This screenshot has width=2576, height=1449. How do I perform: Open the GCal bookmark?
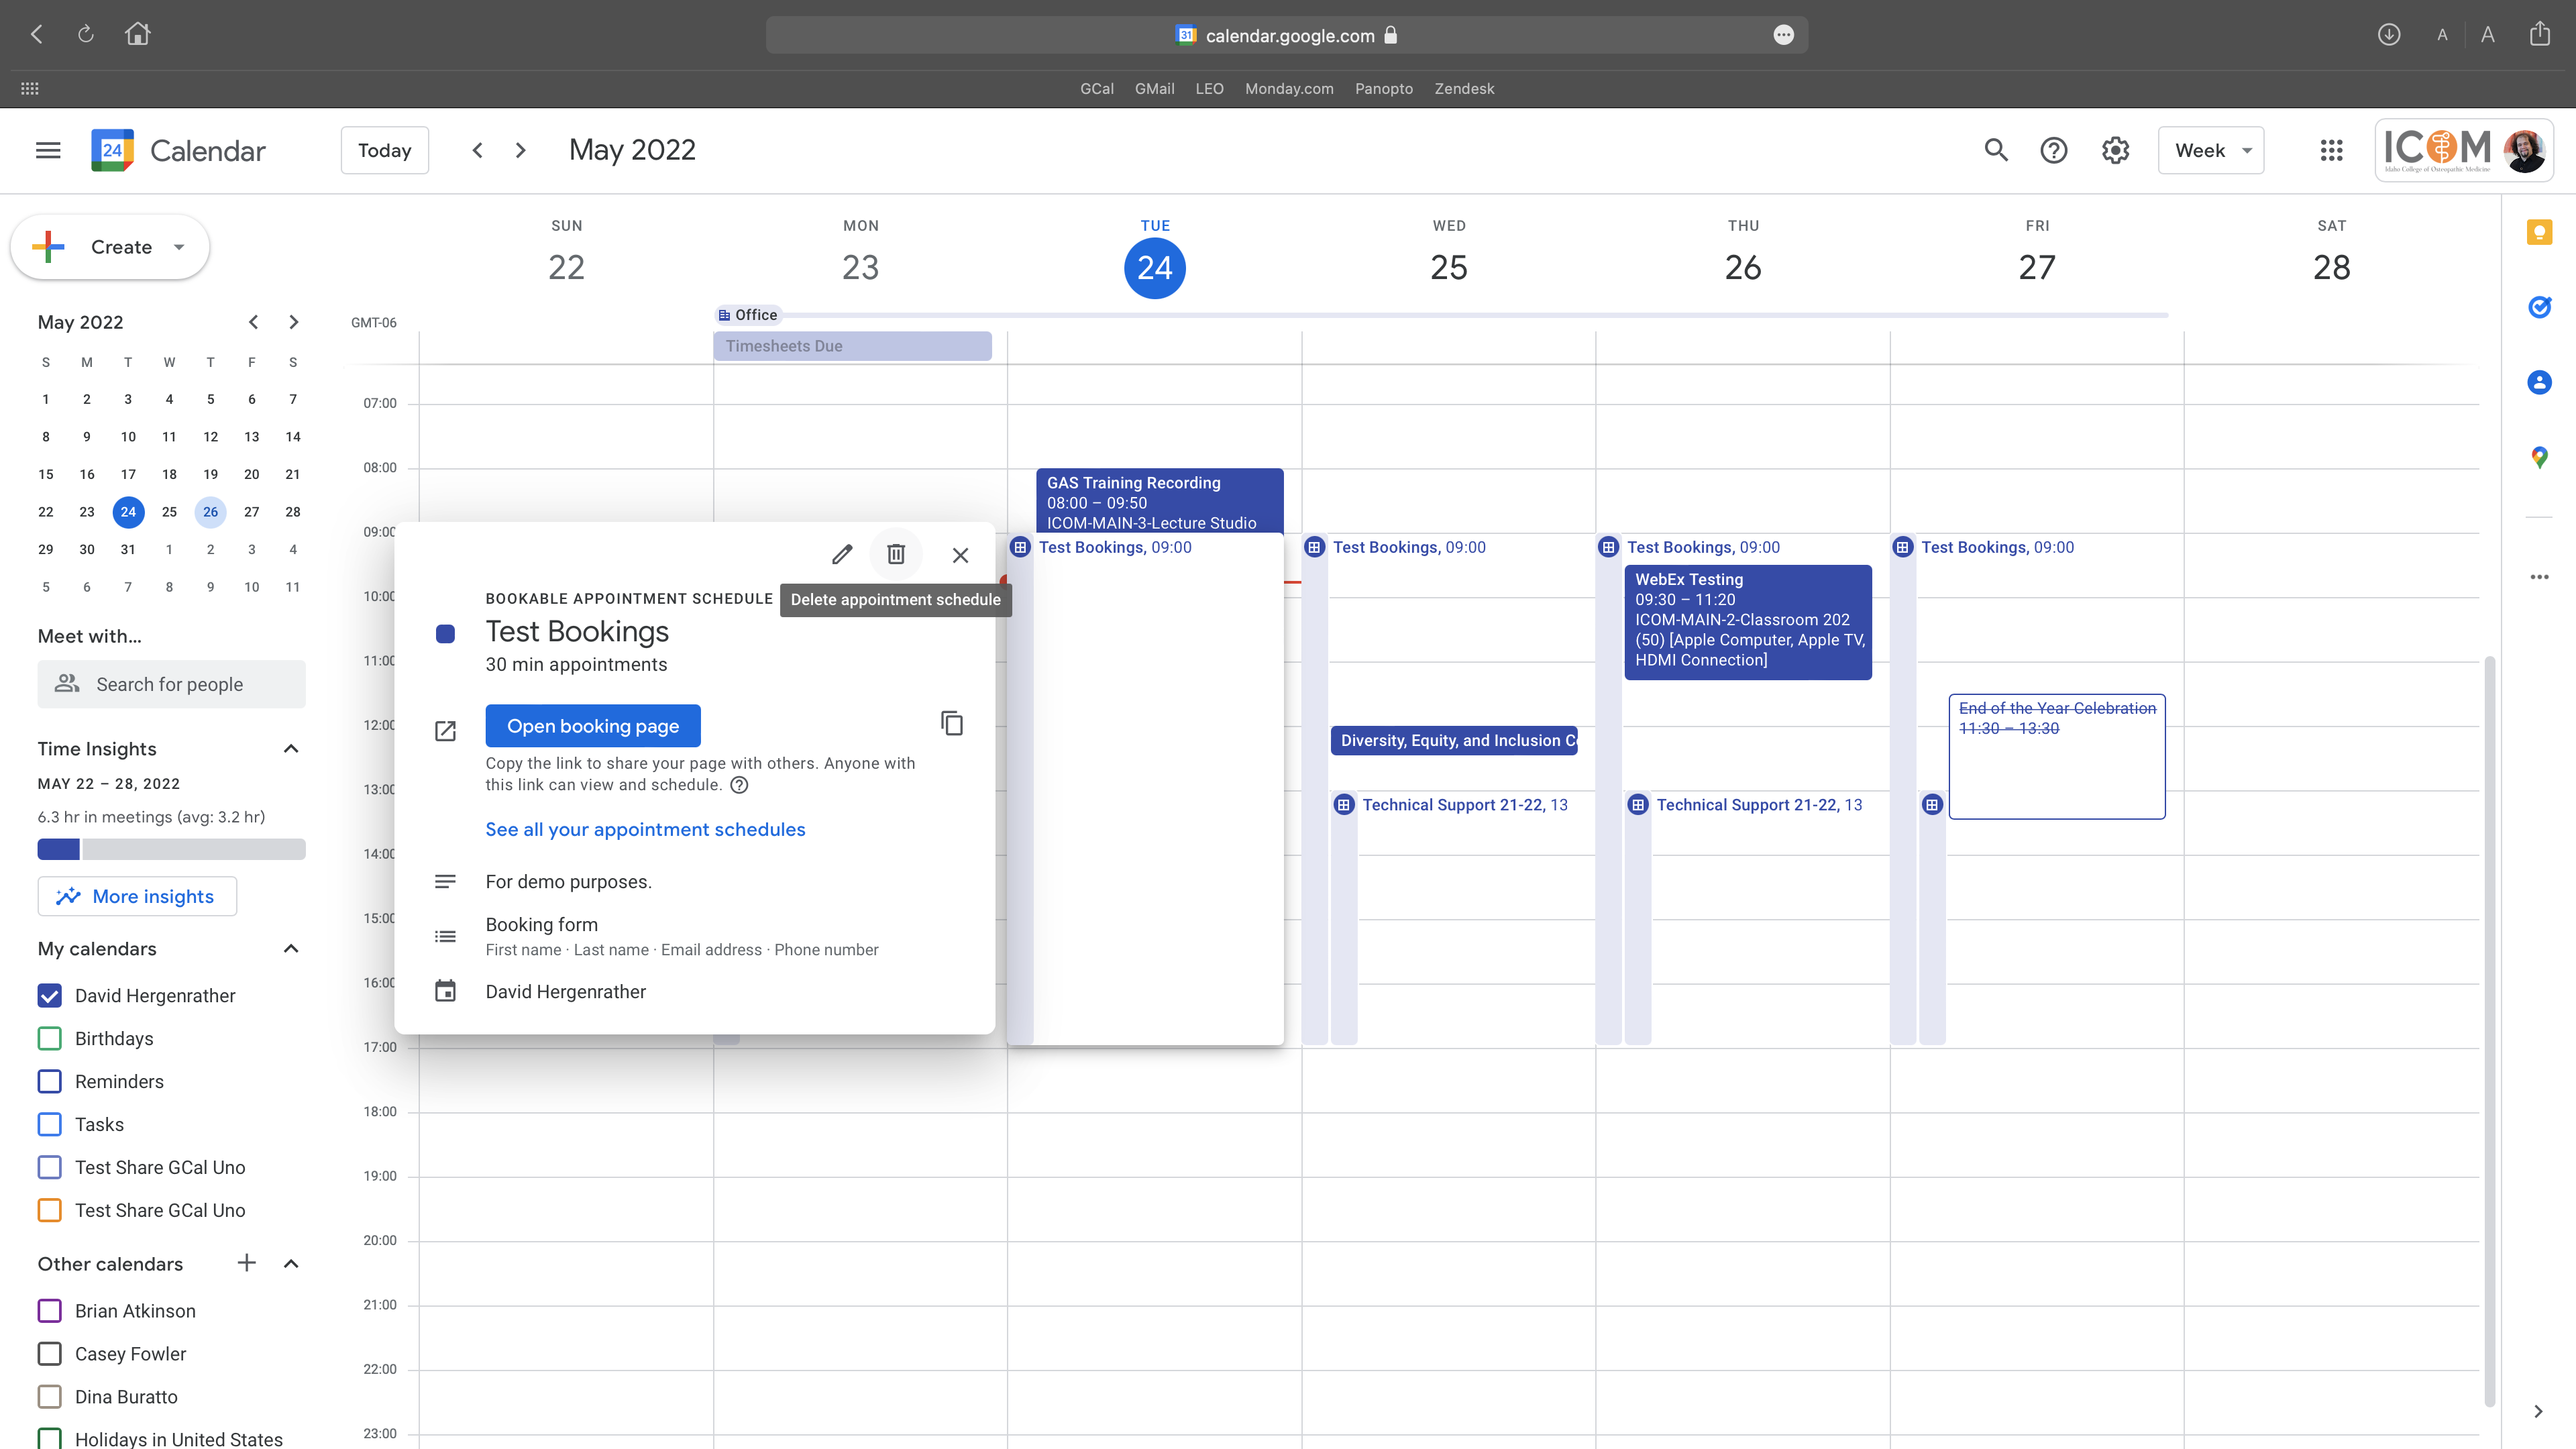point(1096,88)
